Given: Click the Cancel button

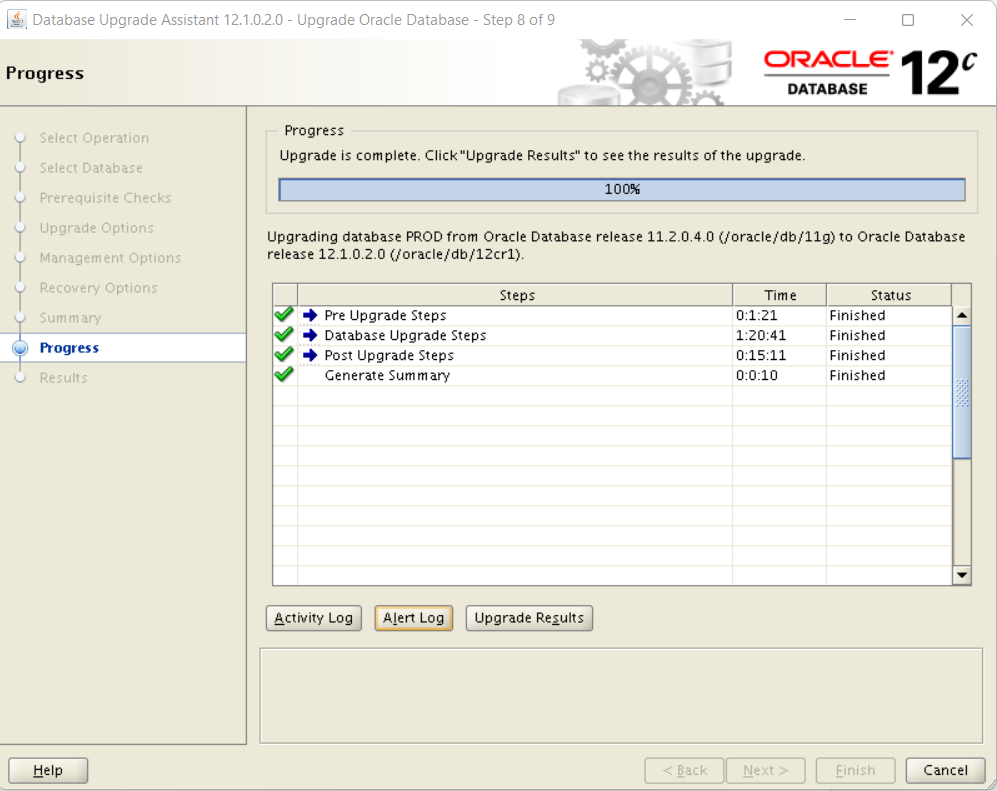Looking at the screenshot, I should point(945,770).
